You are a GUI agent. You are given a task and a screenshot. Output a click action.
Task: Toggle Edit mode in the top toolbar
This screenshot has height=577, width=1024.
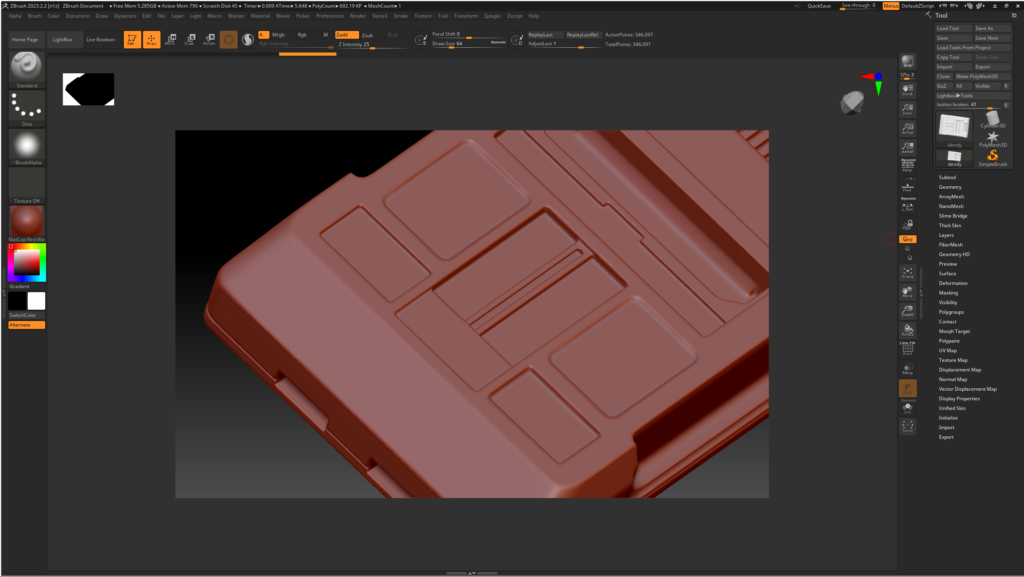click(x=133, y=39)
